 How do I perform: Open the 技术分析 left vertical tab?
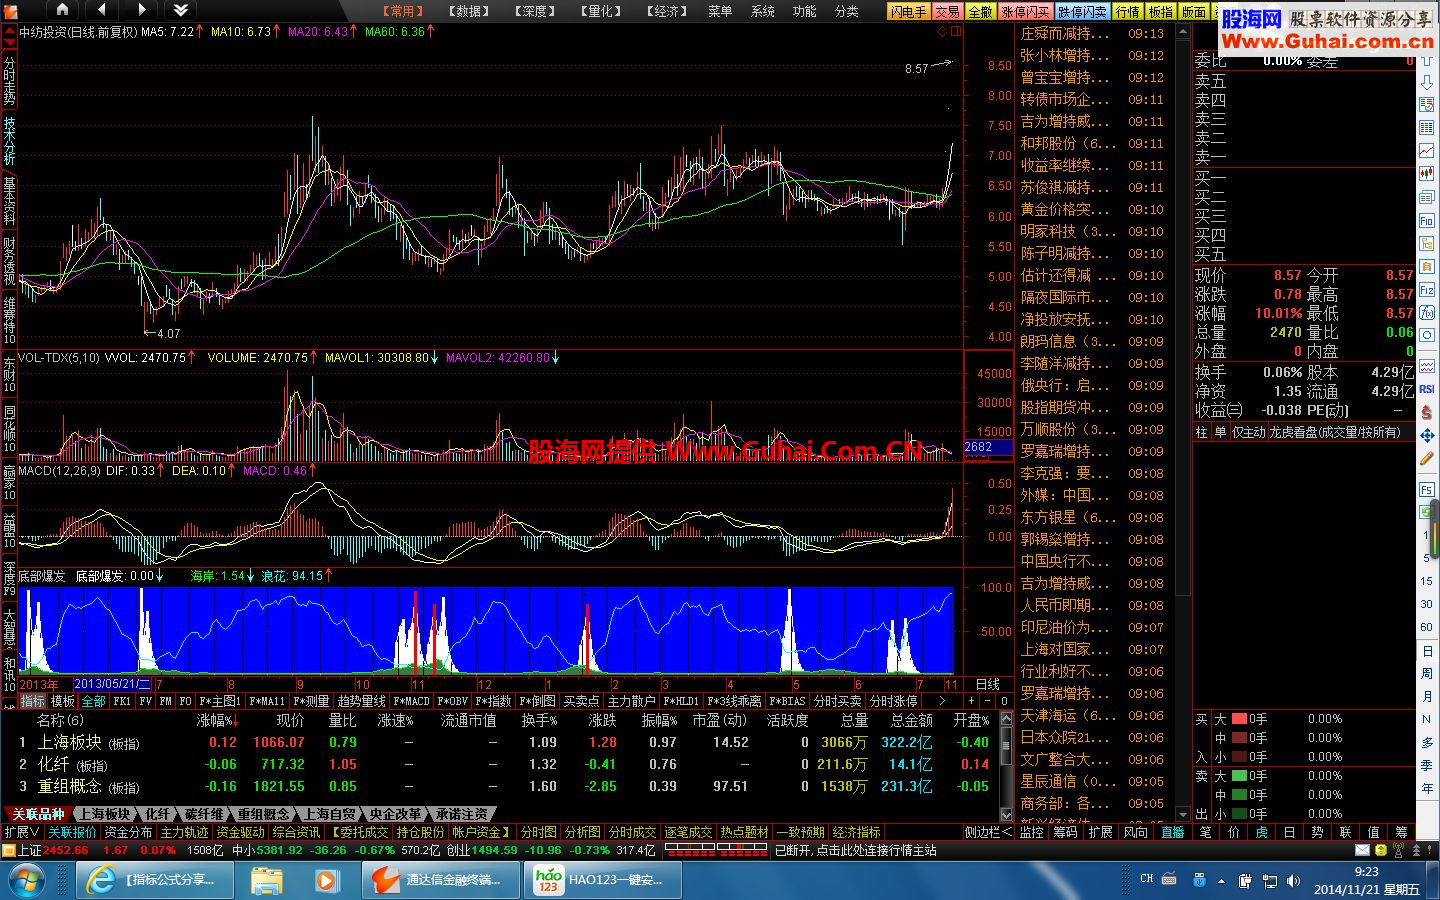pos(9,141)
